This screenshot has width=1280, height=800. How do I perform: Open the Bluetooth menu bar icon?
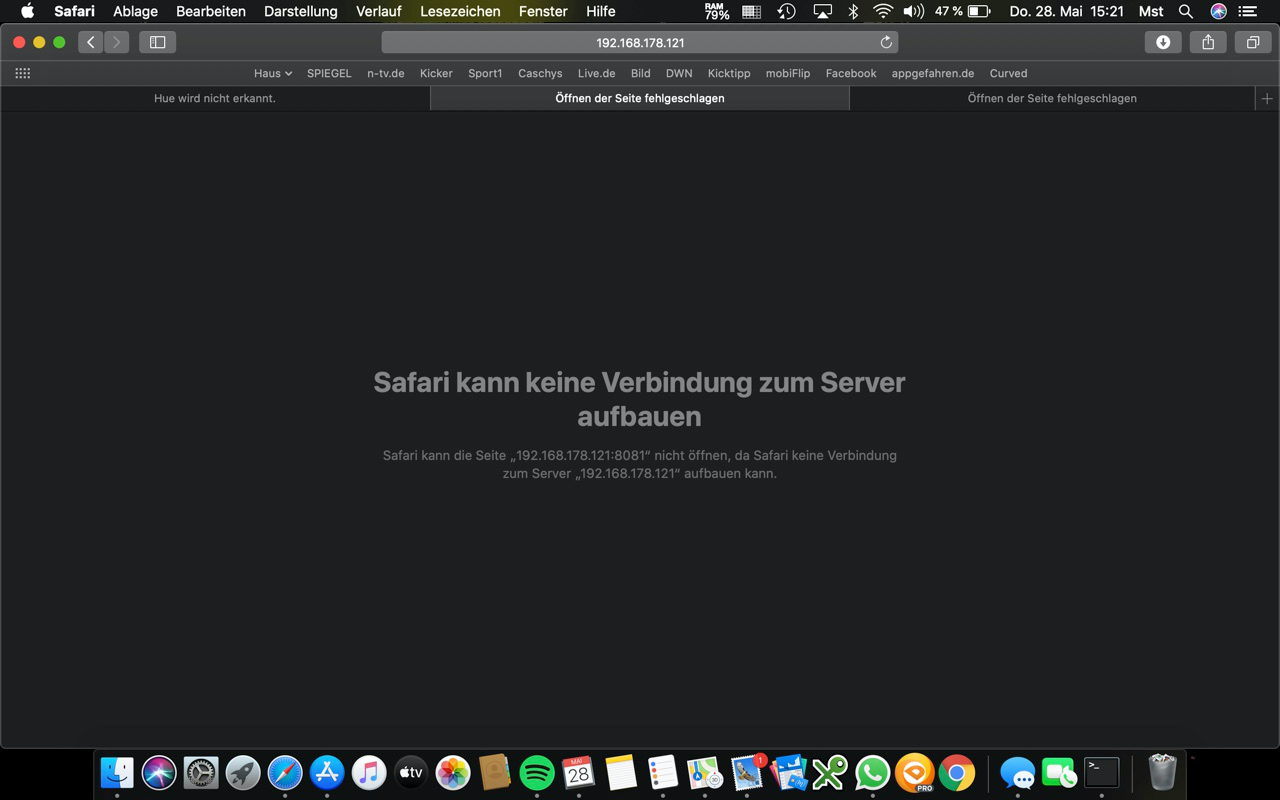coord(853,11)
